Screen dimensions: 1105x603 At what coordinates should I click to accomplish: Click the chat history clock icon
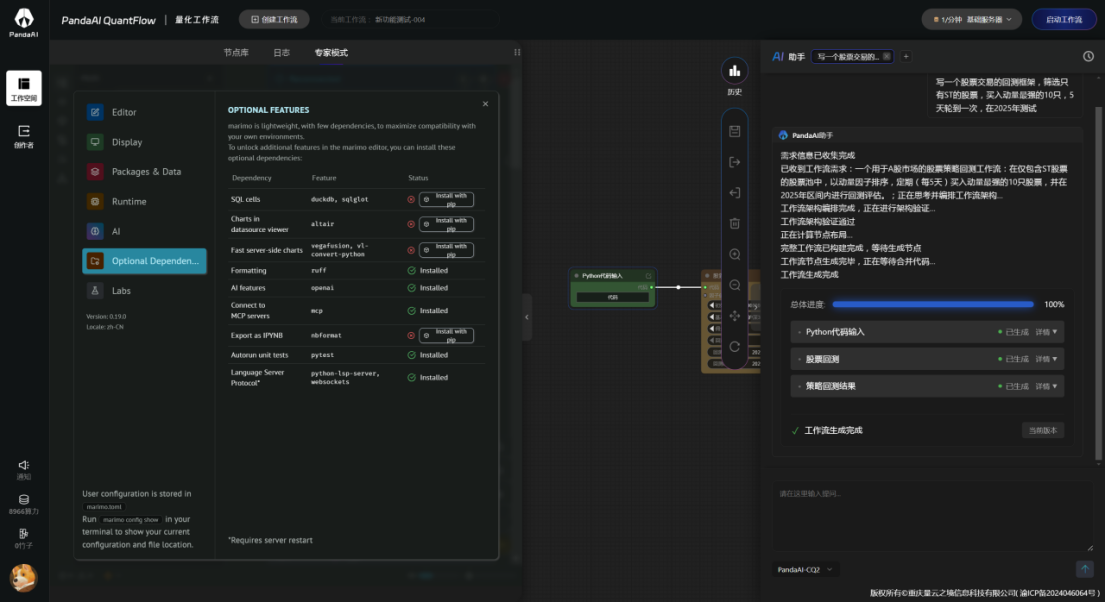click(1088, 56)
